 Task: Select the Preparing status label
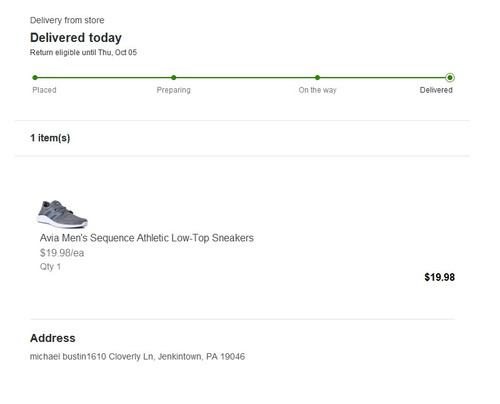(x=174, y=90)
